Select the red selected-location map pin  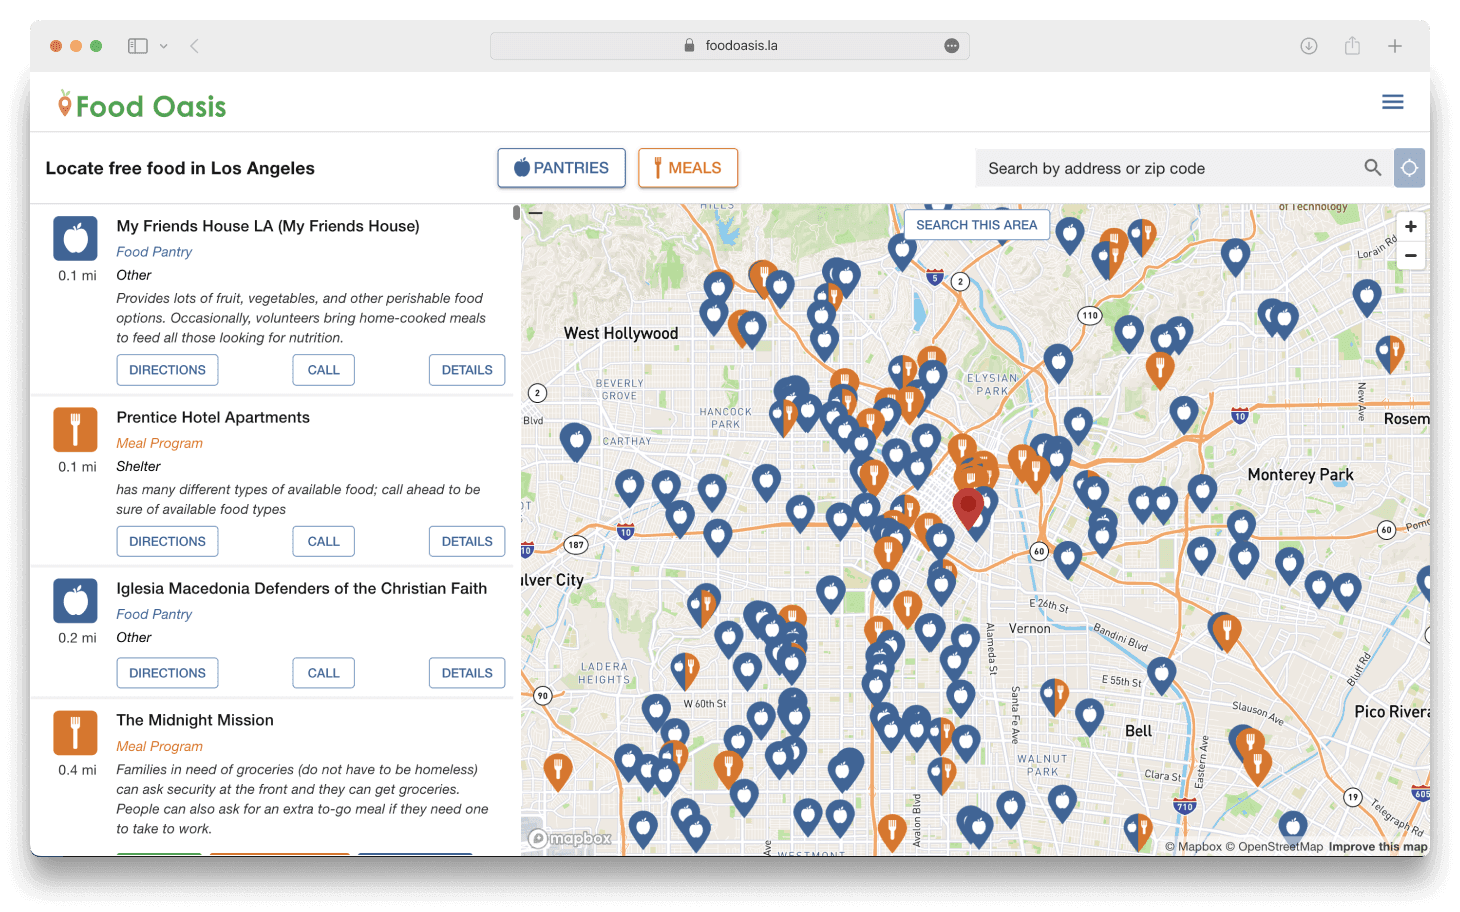pyautogui.click(x=967, y=506)
